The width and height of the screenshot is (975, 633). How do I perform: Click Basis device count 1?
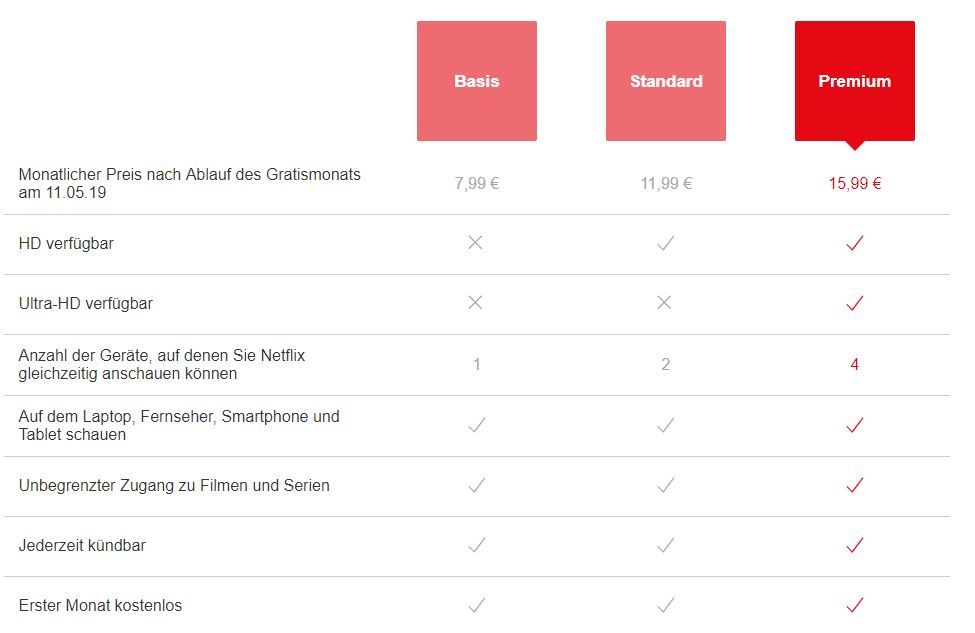click(x=477, y=364)
